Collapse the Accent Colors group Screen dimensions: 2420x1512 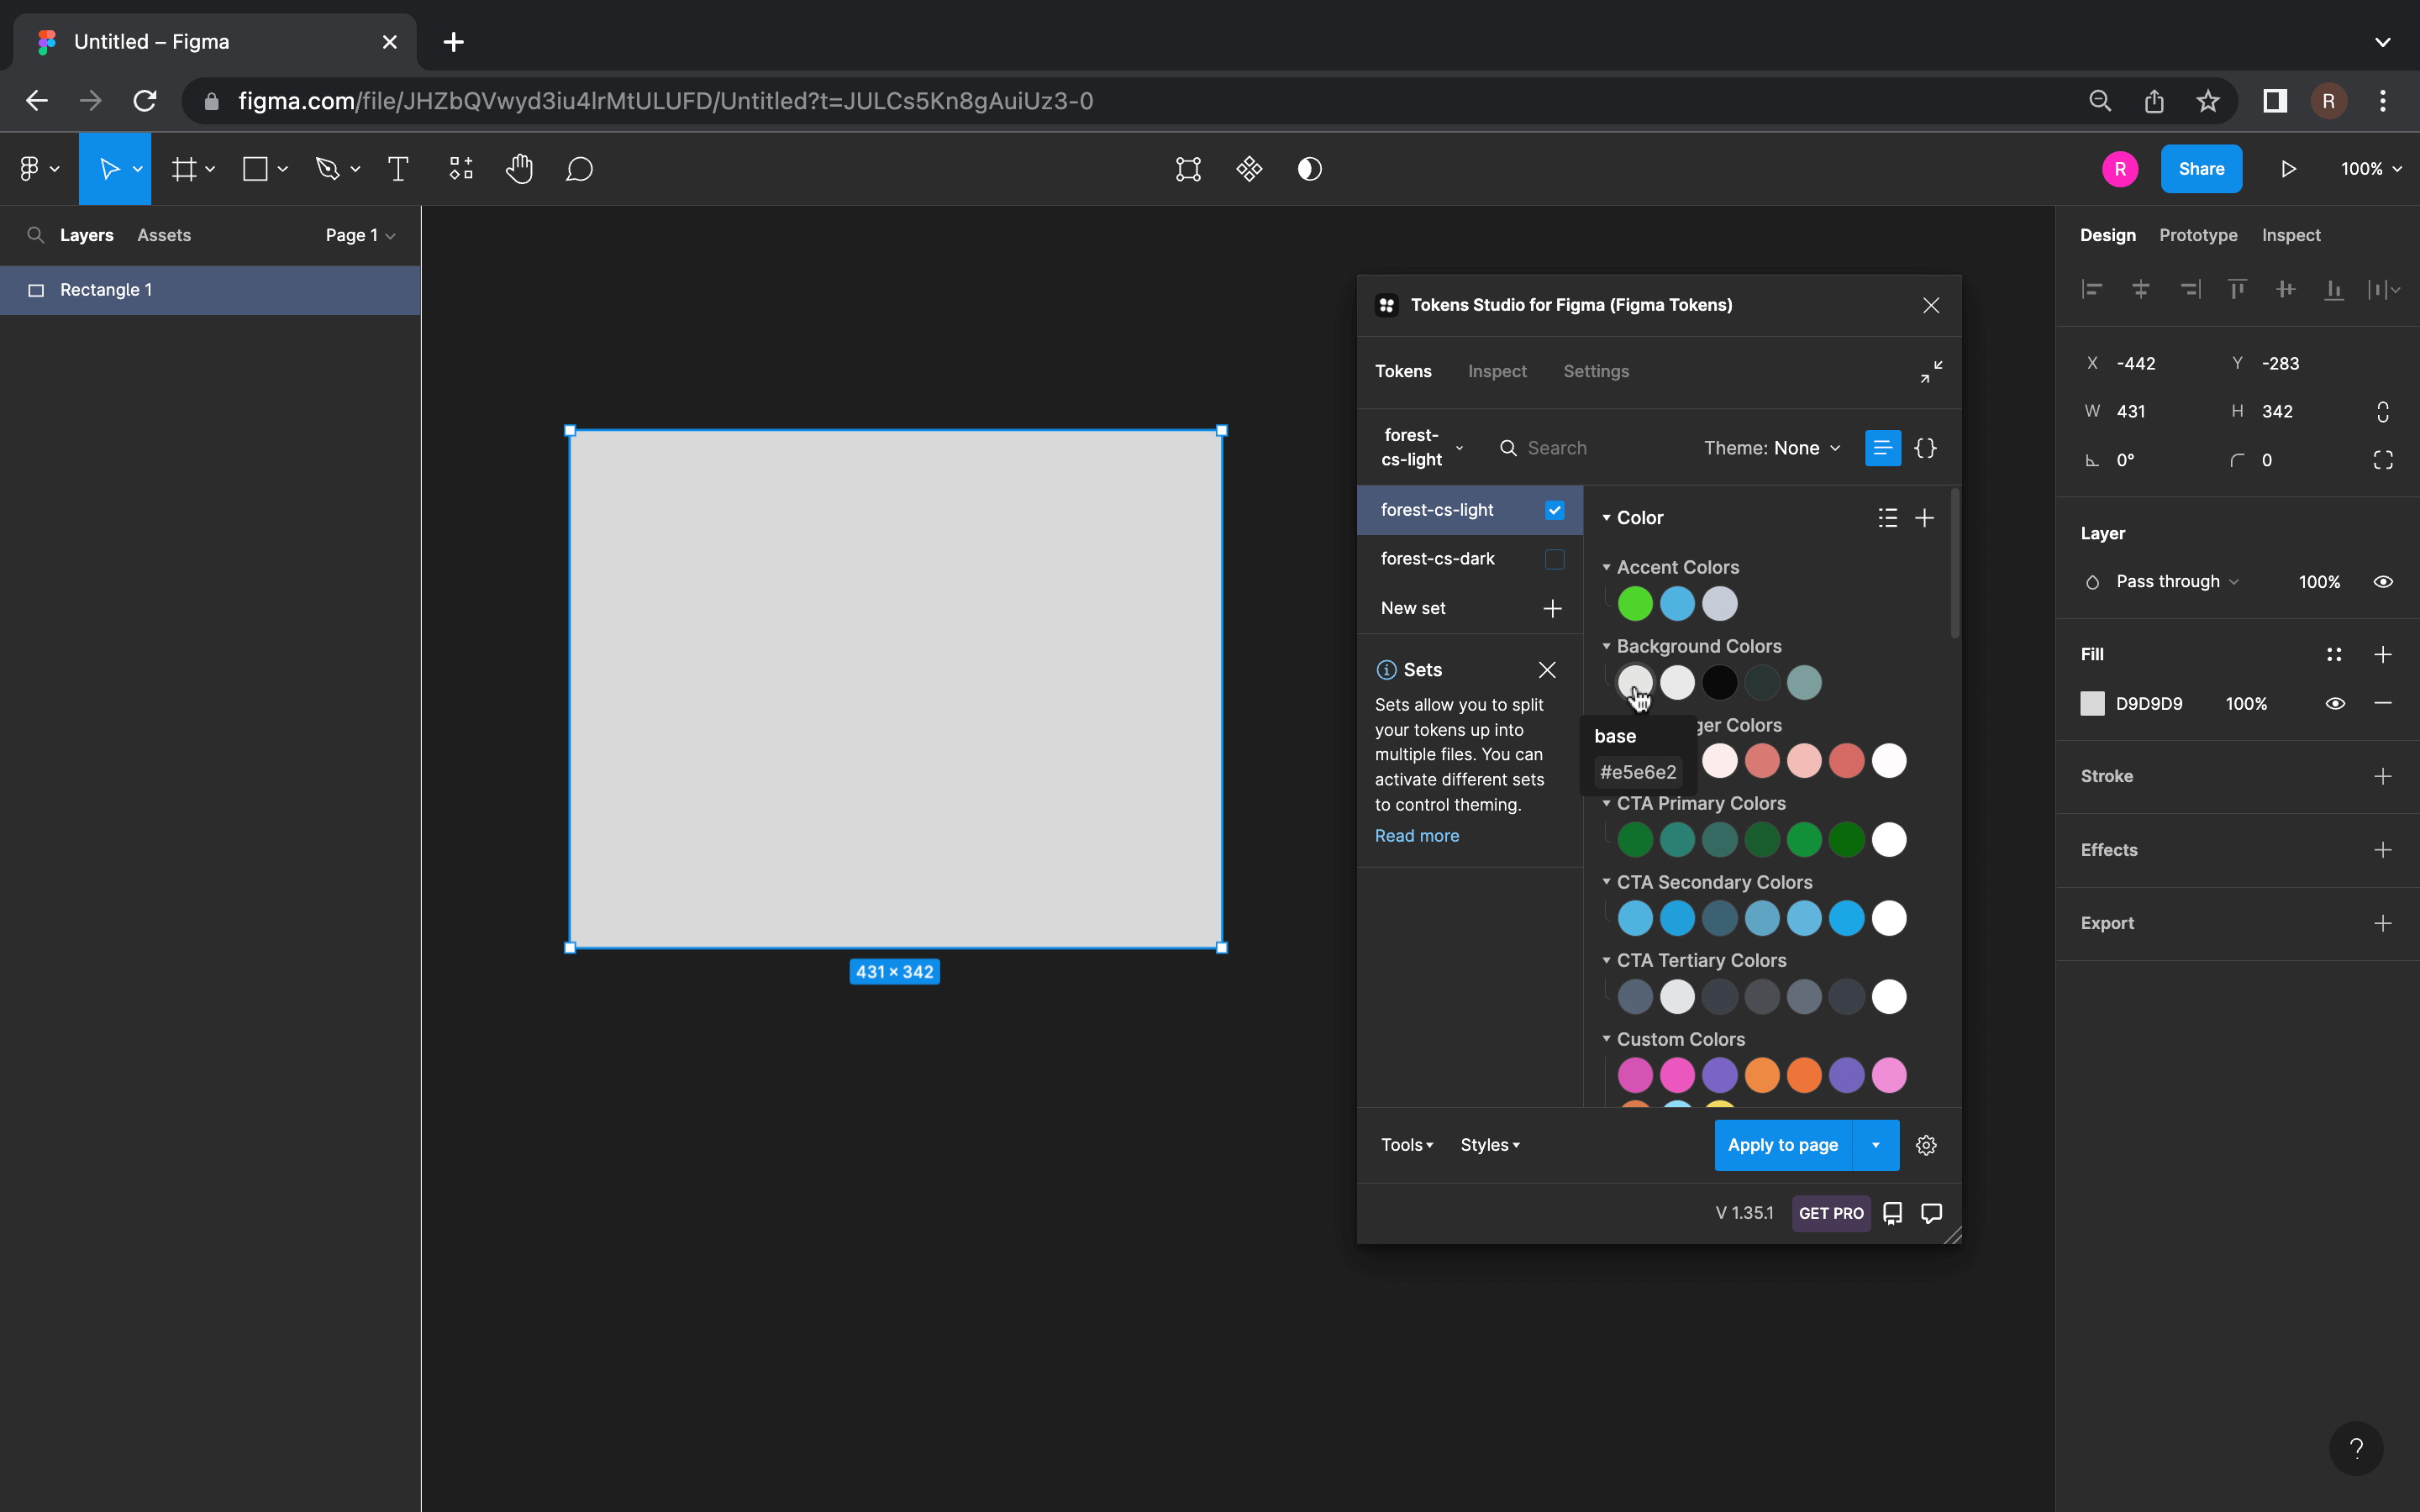coord(1607,567)
